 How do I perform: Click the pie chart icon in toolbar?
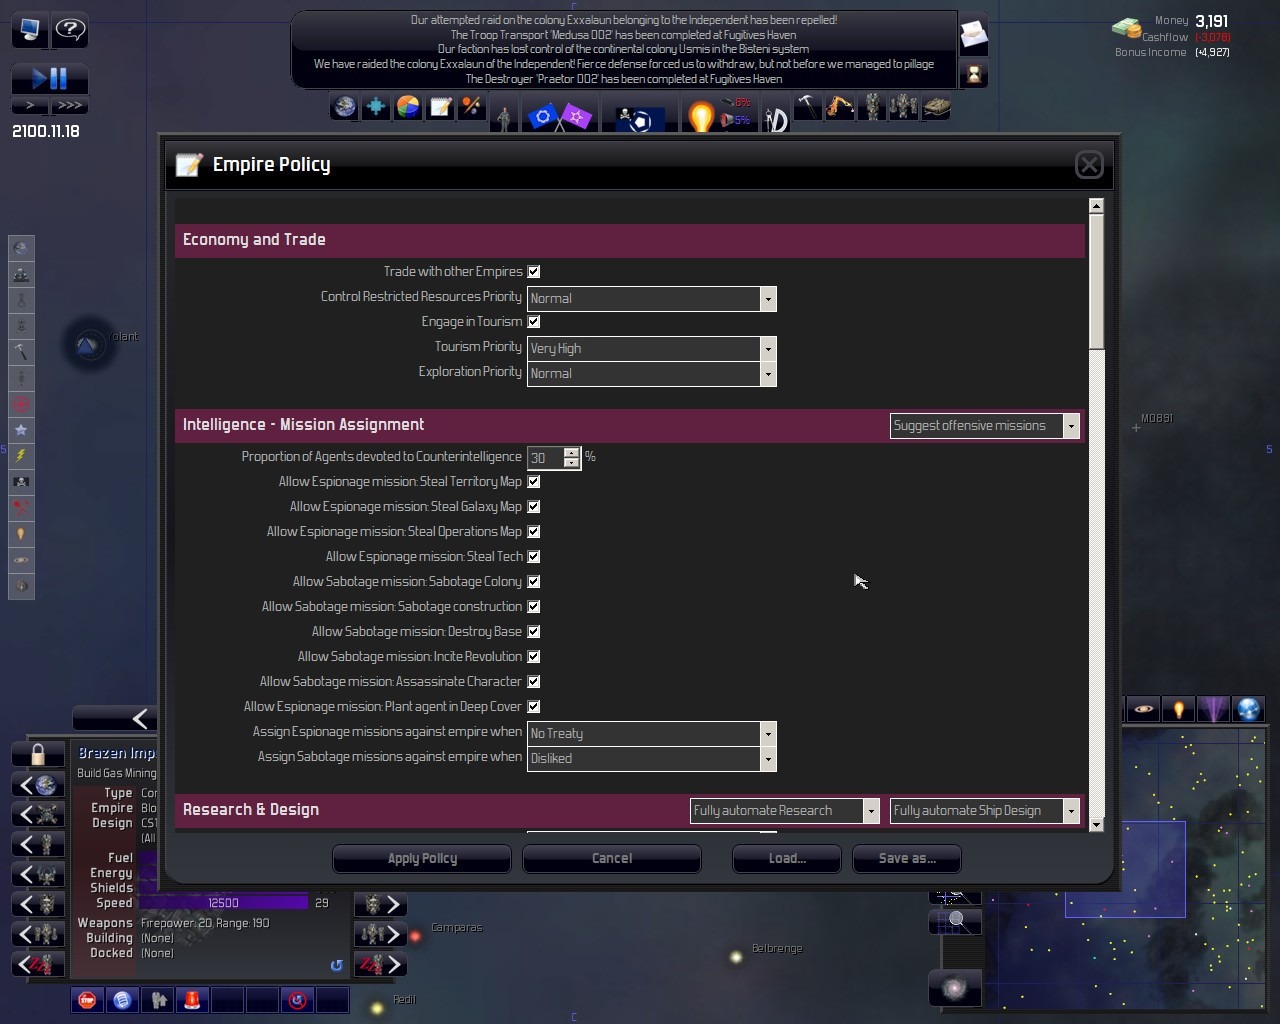(408, 107)
